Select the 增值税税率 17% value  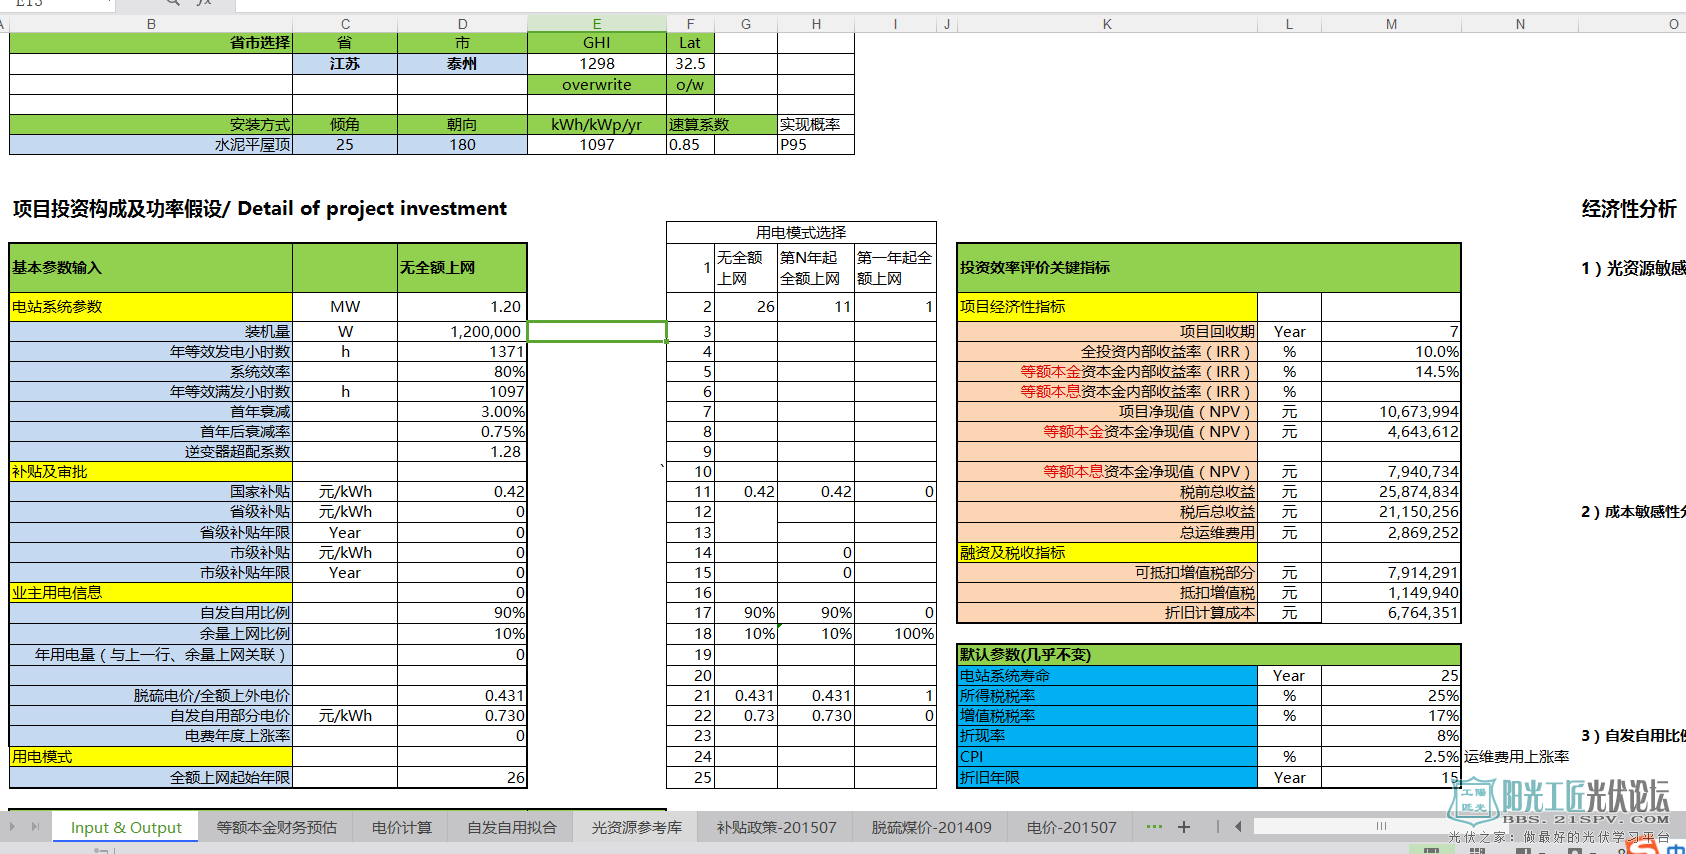[x=1391, y=716]
